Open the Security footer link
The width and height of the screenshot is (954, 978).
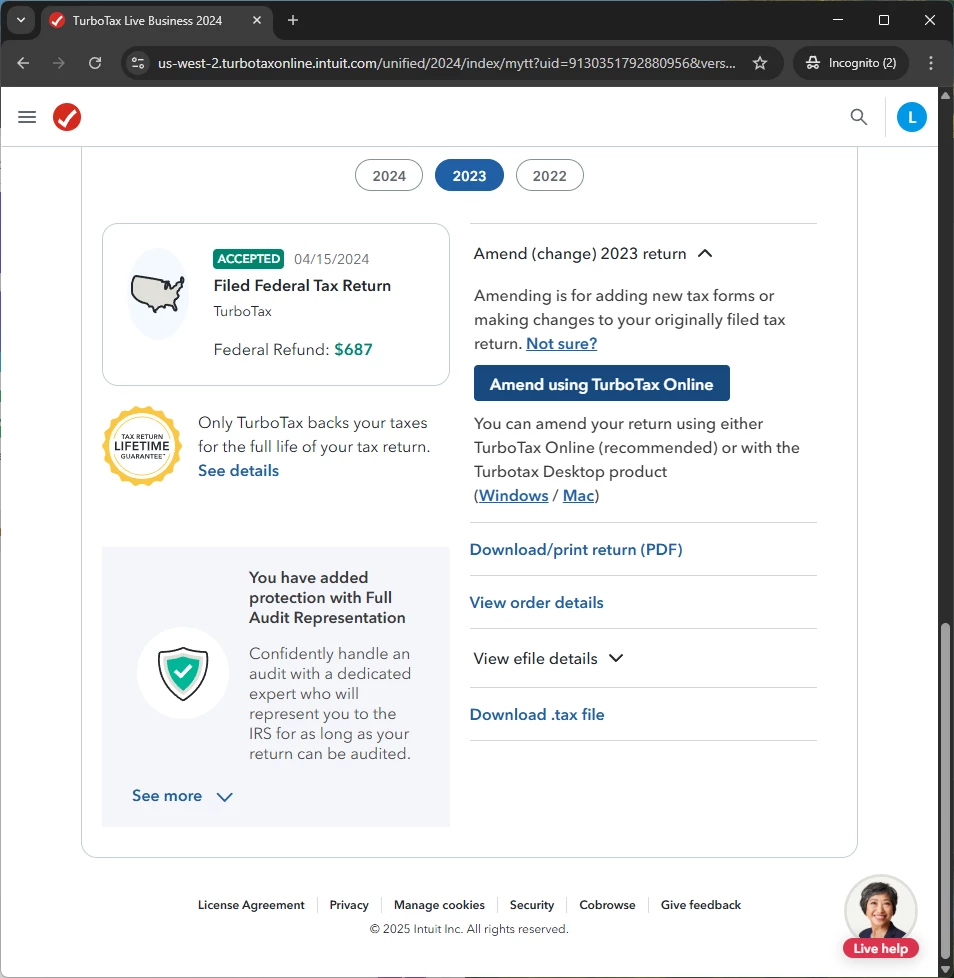tap(532, 905)
